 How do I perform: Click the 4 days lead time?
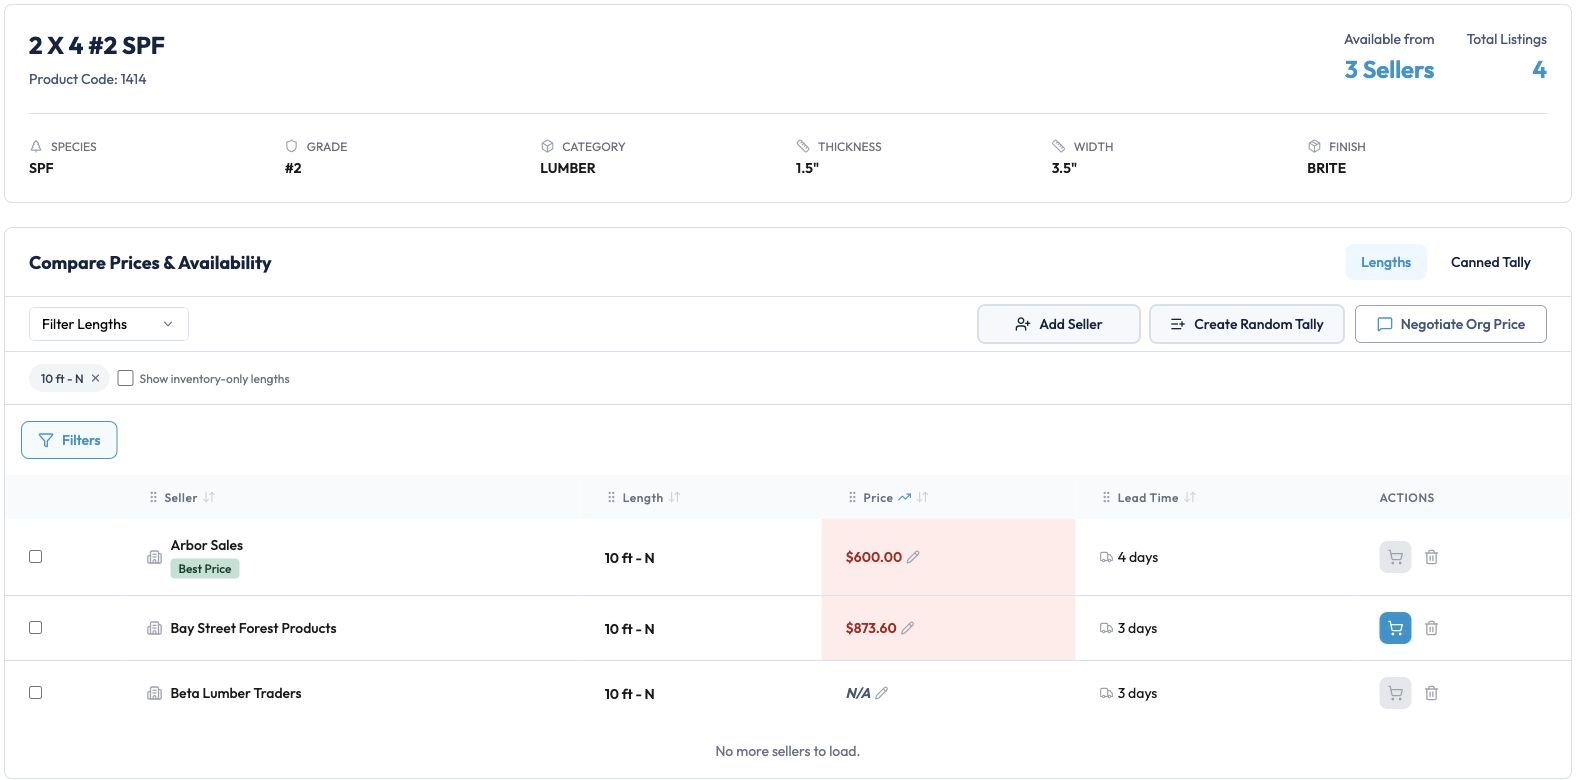[x=1138, y=557]
